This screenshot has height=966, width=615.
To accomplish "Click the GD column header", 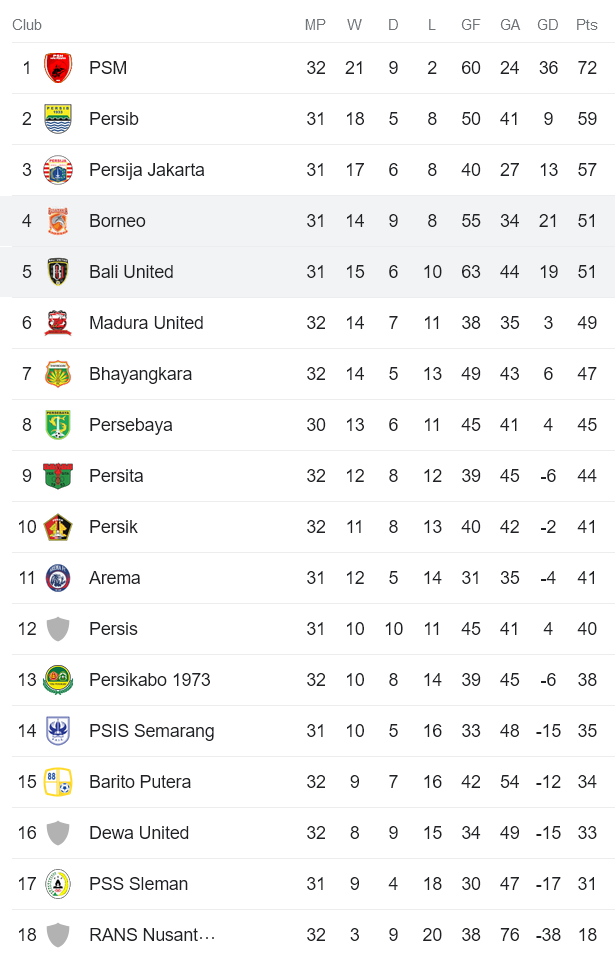I will pyautogui.click(x=548, y=25).
